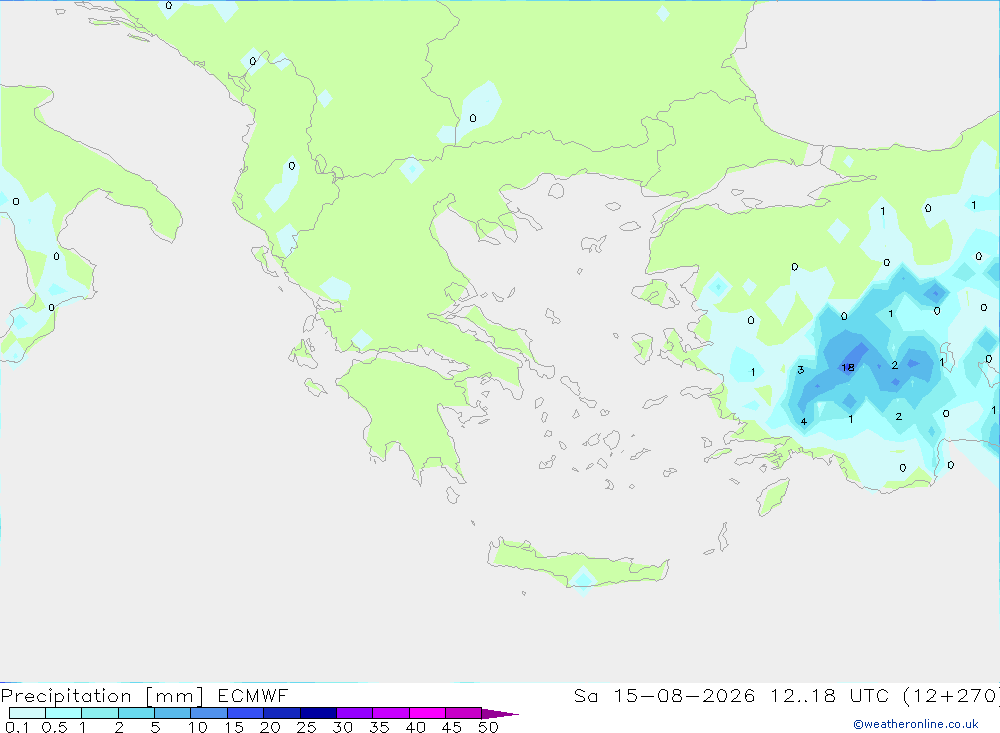Click the above-50 arrow tip of legend
This screenshot has width=1000, height=733.
tap(499, 713)
